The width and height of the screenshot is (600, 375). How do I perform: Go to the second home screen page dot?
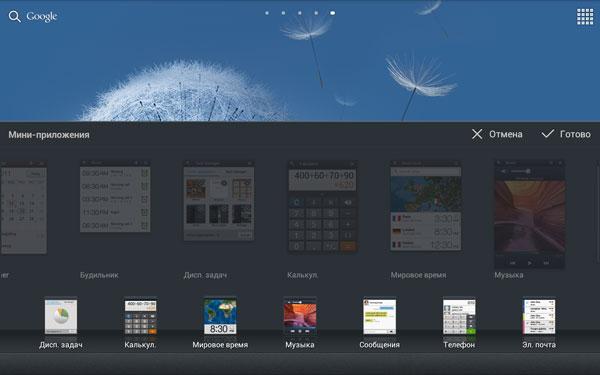point(283,13)
